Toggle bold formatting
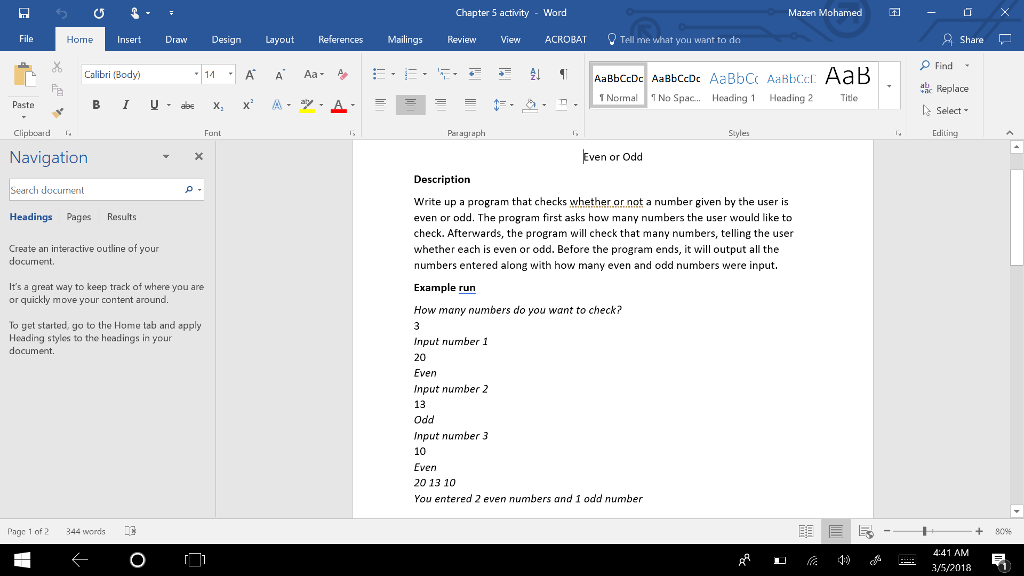 coord(96,104)
